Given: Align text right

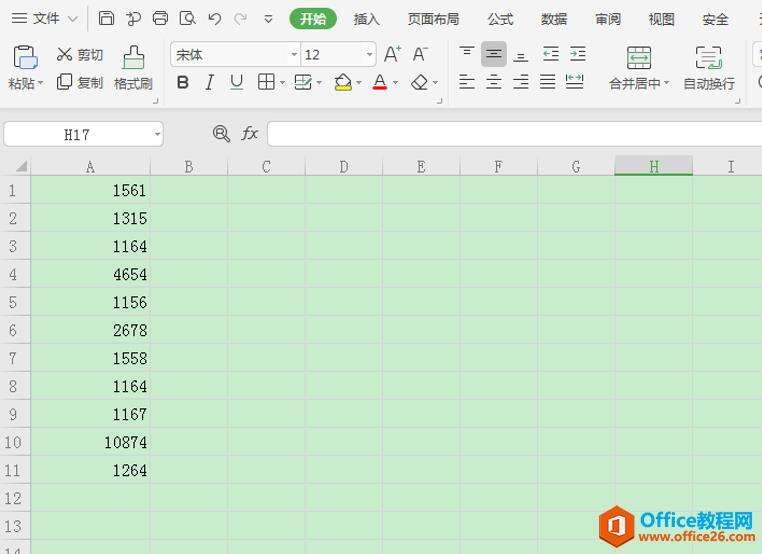Looking at the screenshot, I should (x=520, y=82).
